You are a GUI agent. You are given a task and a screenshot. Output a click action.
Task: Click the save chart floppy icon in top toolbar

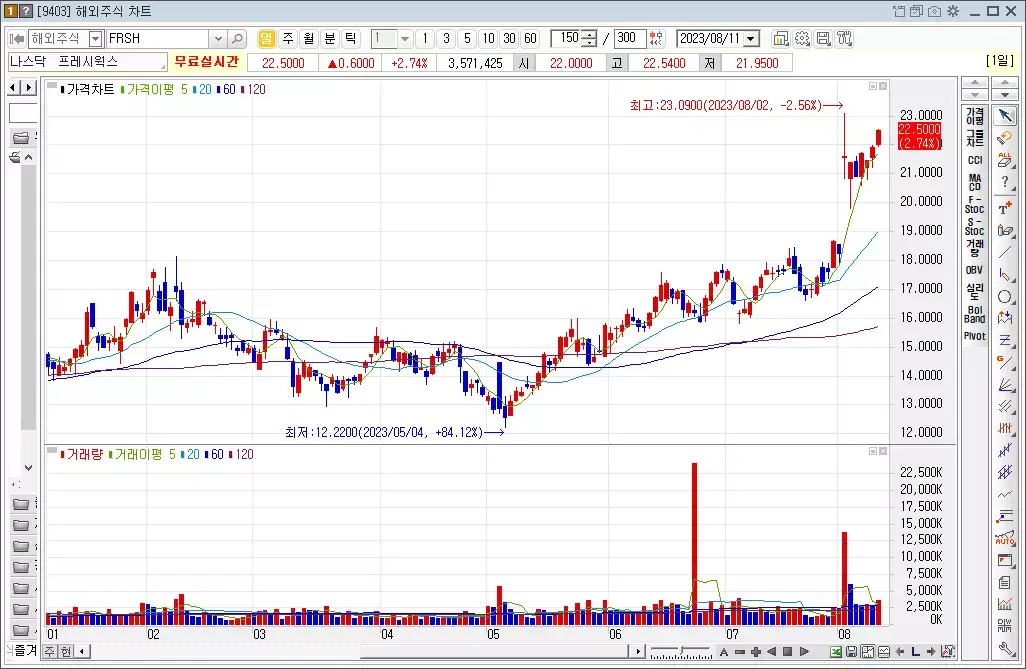tap(823, 39)
